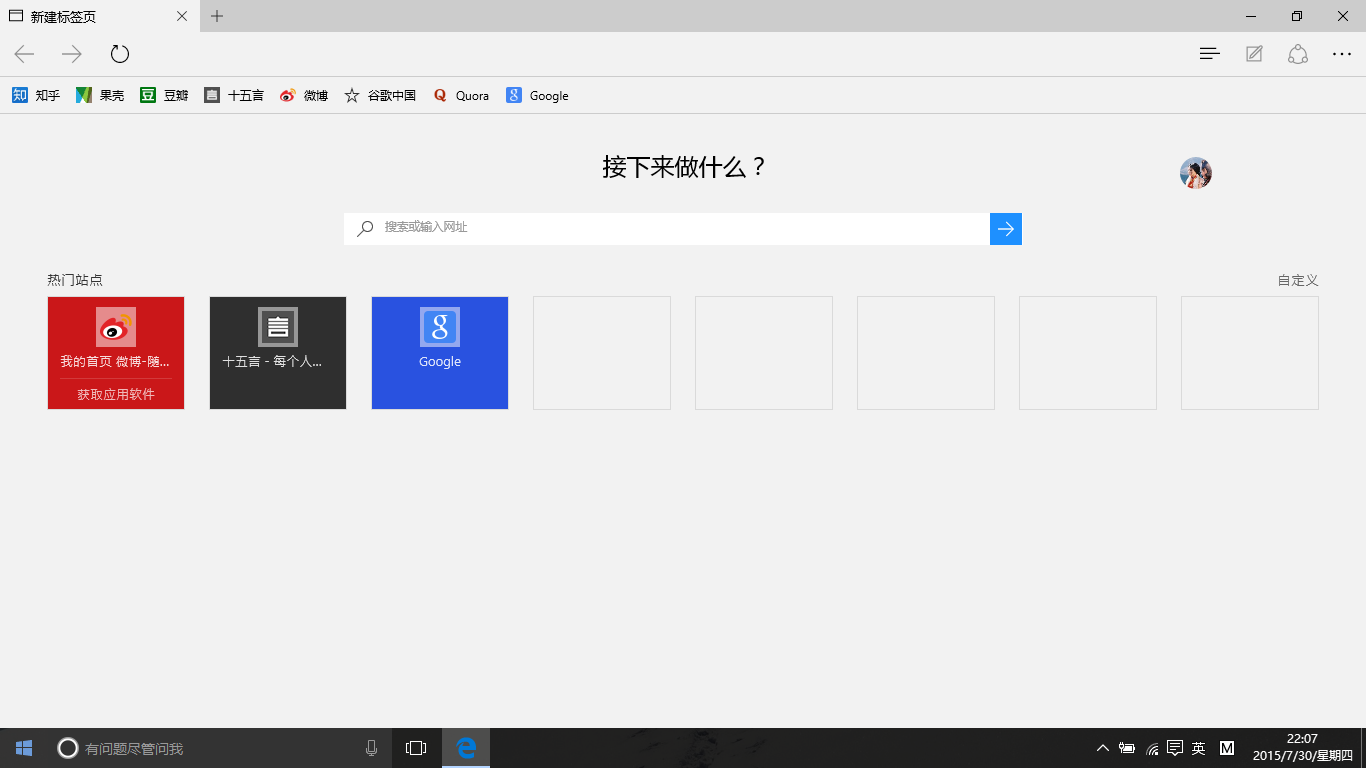Make a web note
This screenshot has height=768, width=1366.
pyautogui.click(x=1254, y=54)
